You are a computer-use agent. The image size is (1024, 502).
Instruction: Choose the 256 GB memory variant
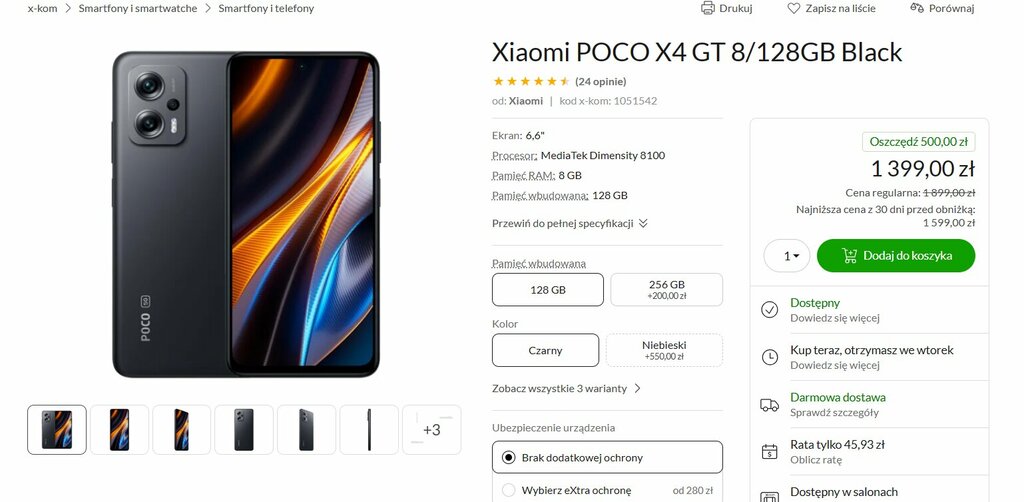(x=667, y=289)
